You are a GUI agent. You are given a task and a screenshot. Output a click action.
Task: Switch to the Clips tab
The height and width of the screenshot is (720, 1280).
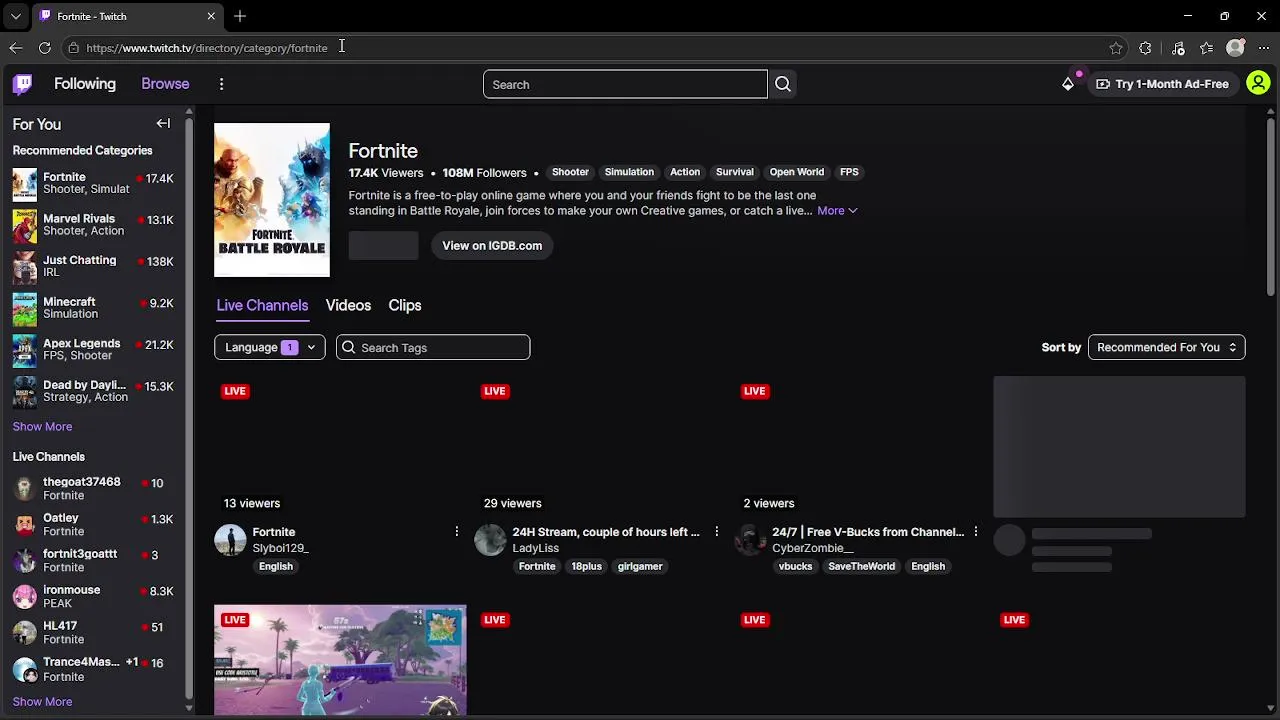pyautogui.click(x=405, y=306)
